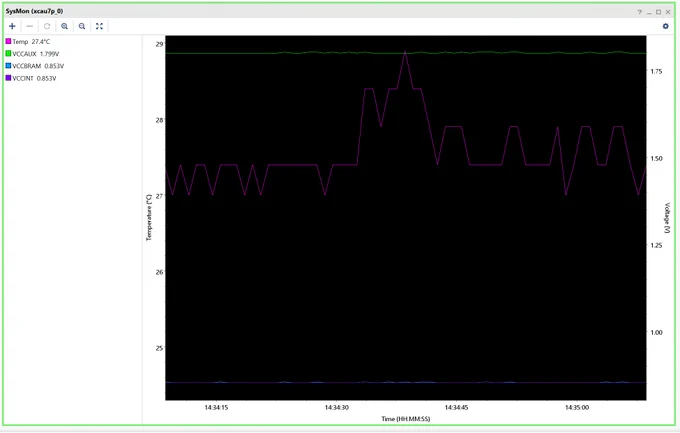The width and height of the screenshot is (680, 433).
Task: Click the purple VCCINT color swatch
Action: coord(8,78)
